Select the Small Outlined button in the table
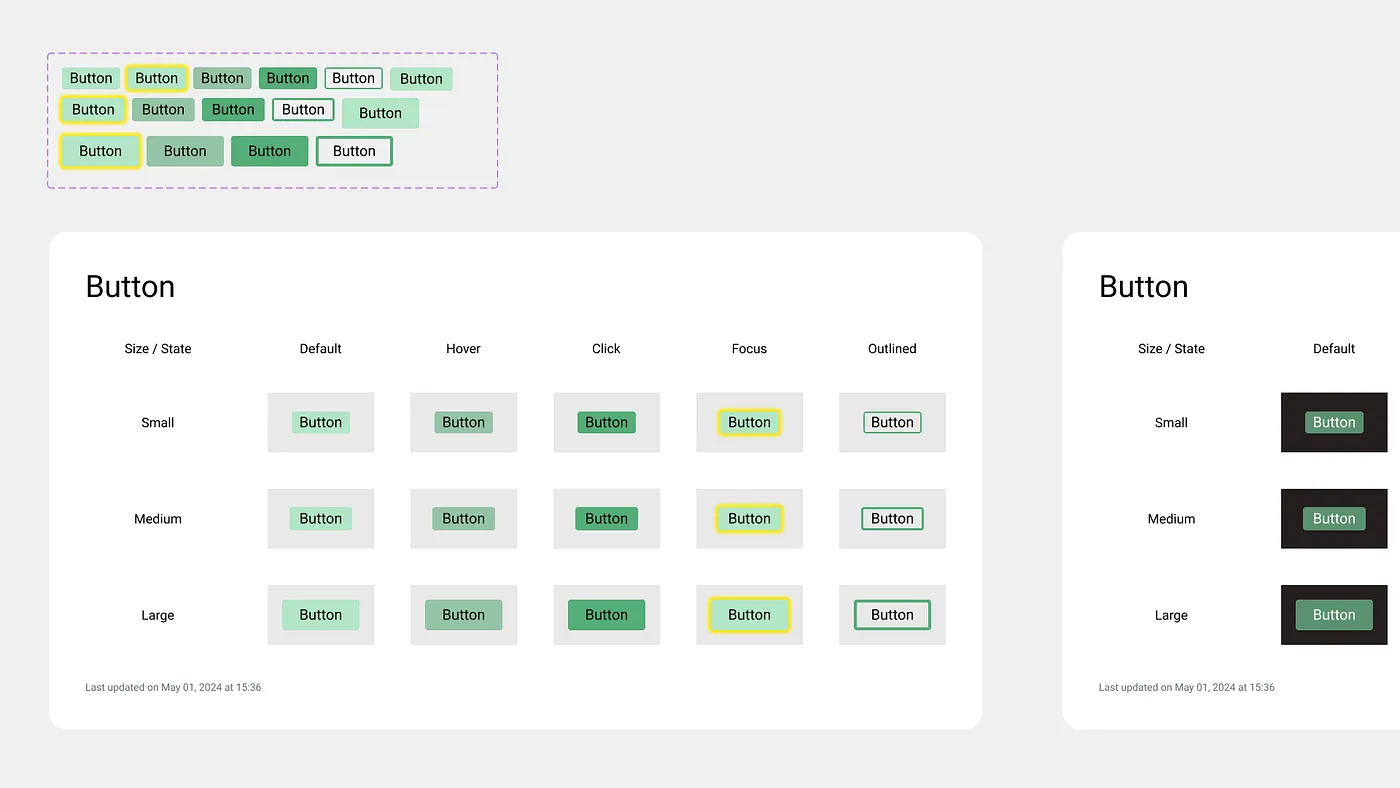Viewport: 1400px width, 788px height. pos(892,422)
